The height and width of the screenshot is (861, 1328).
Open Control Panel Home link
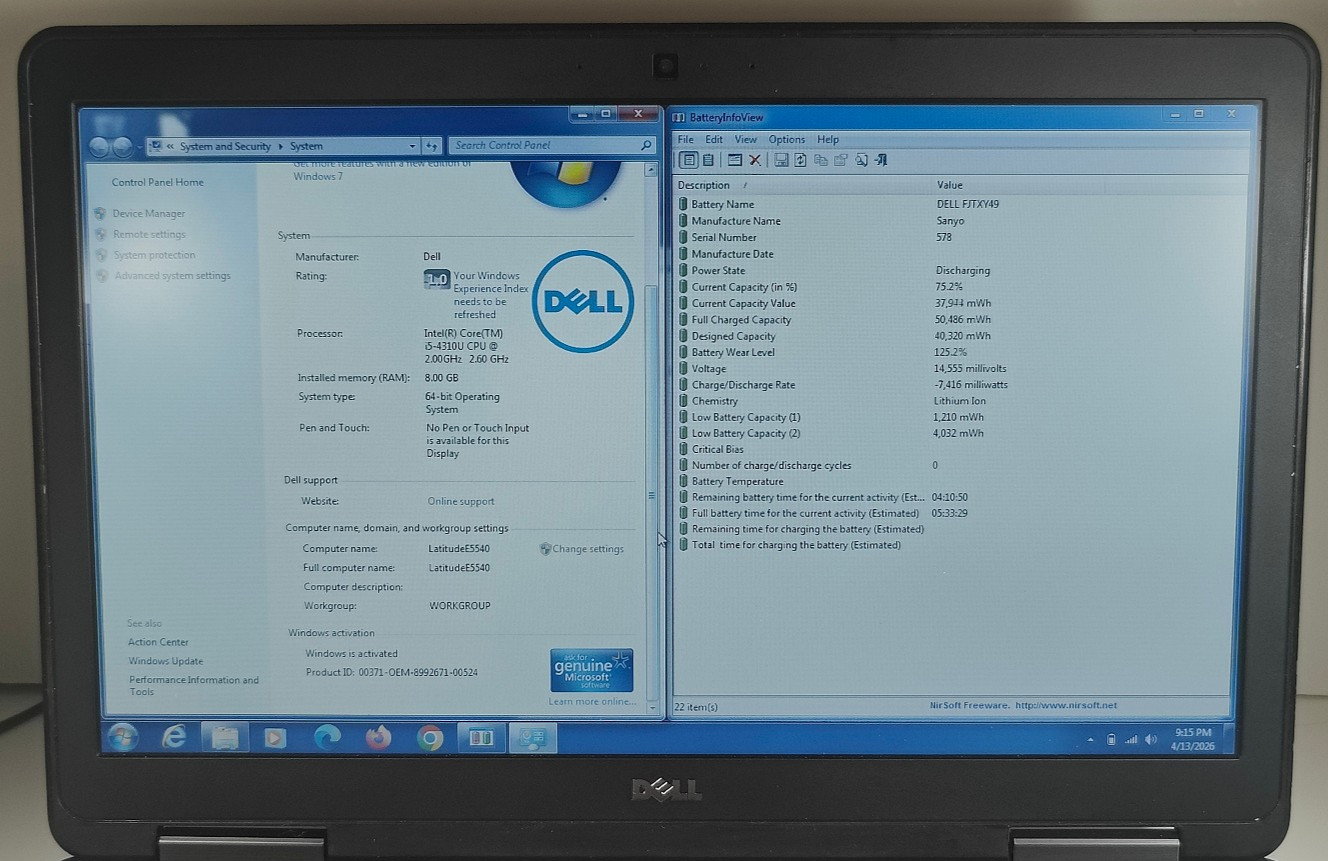(x=157, y=182)
